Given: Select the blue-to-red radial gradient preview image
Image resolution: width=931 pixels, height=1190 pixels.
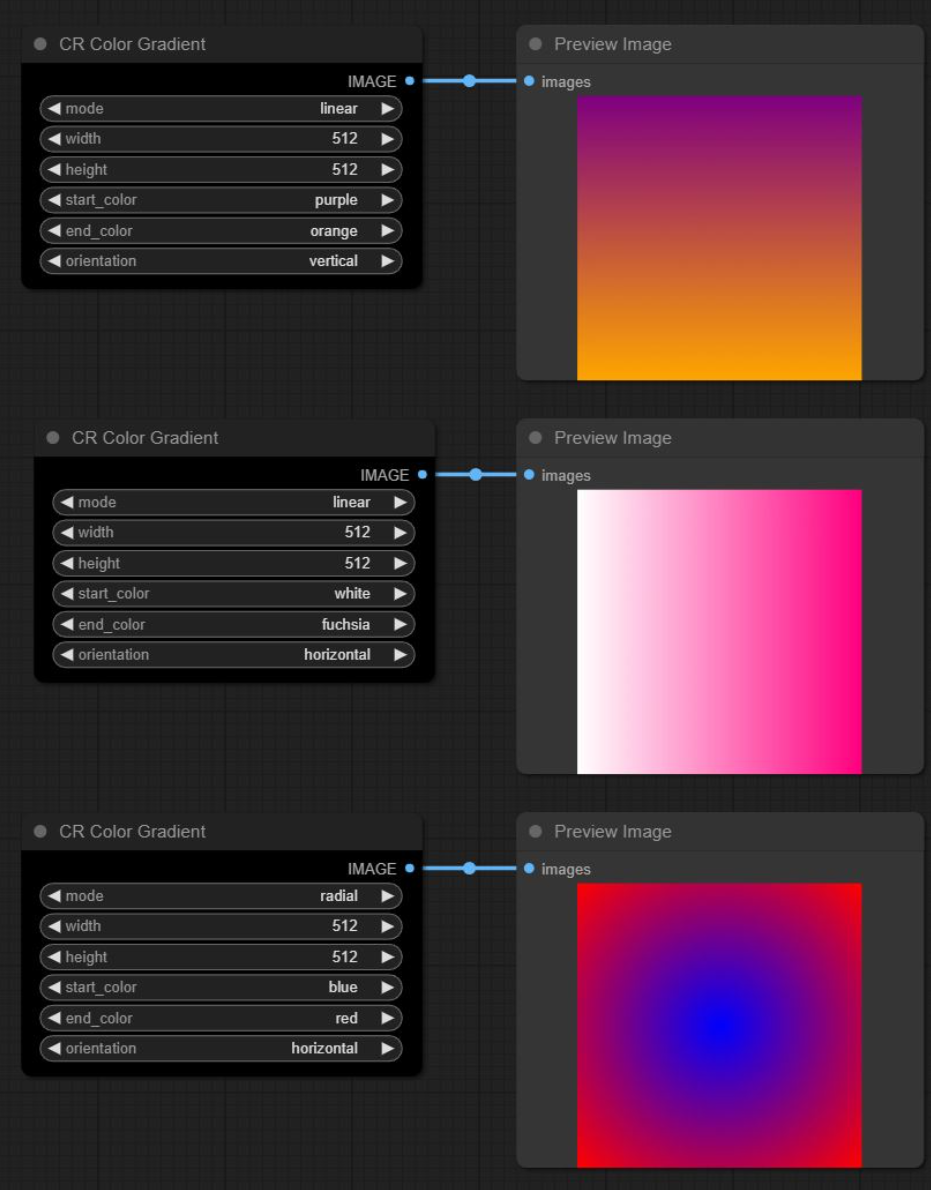Looking at the screenshot, I should [719, 1025].
